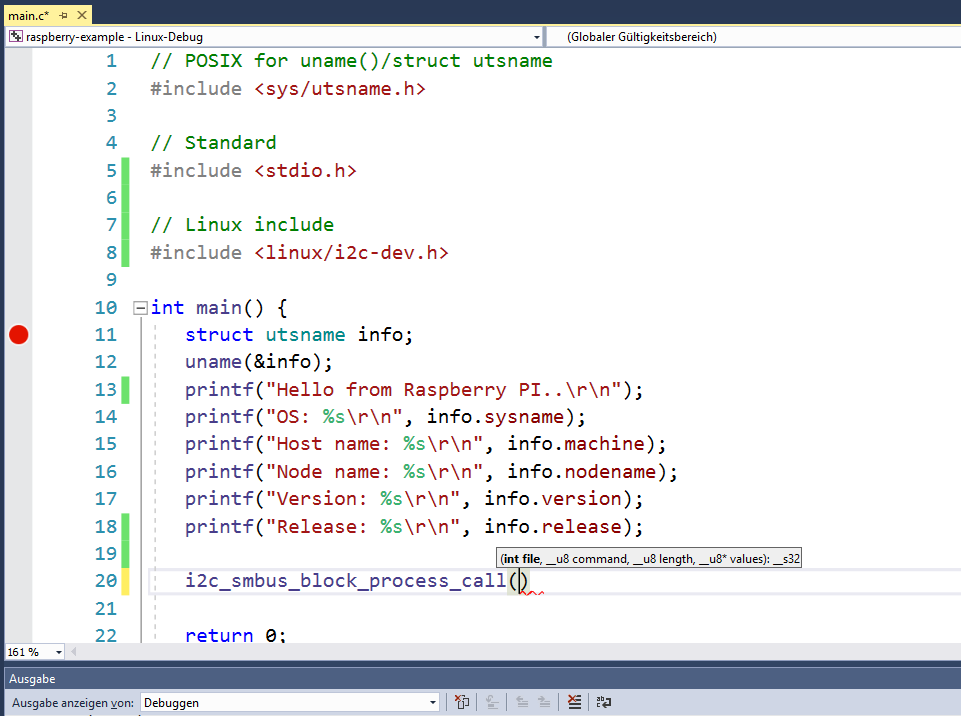
Task: Close the main.c tab
Action: (82, 15)
